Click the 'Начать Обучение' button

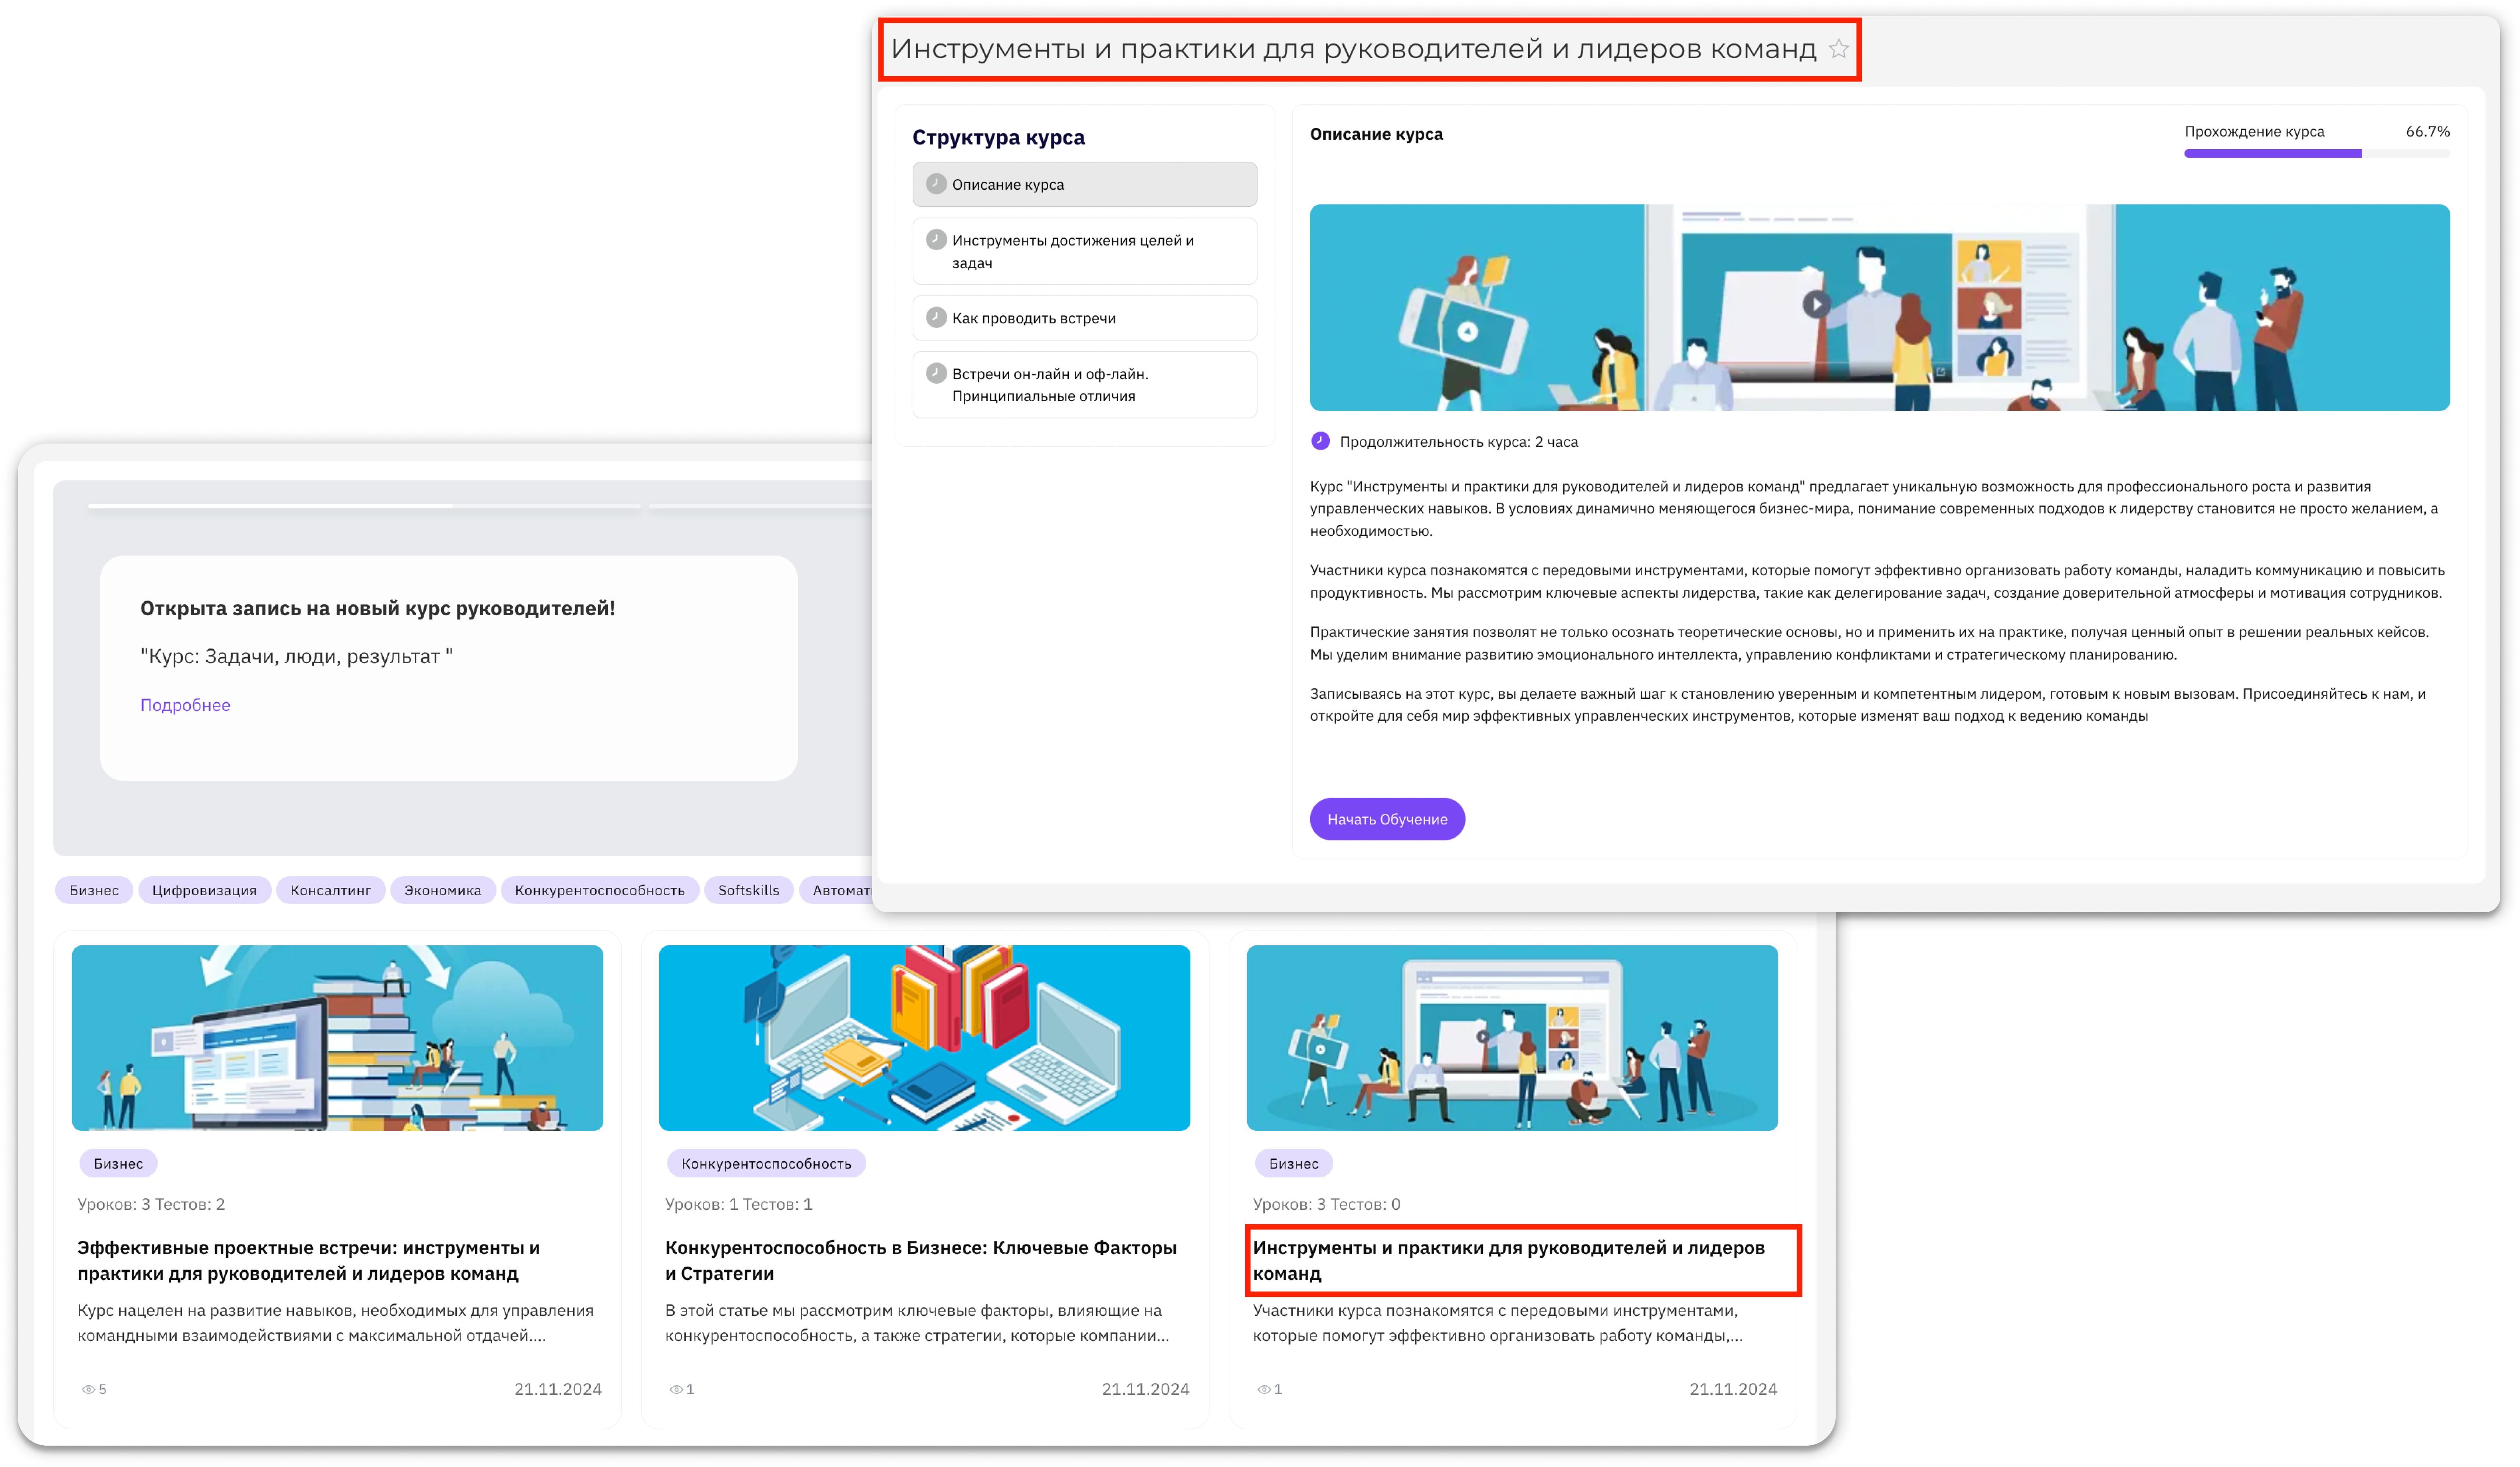click(1387, 819)
